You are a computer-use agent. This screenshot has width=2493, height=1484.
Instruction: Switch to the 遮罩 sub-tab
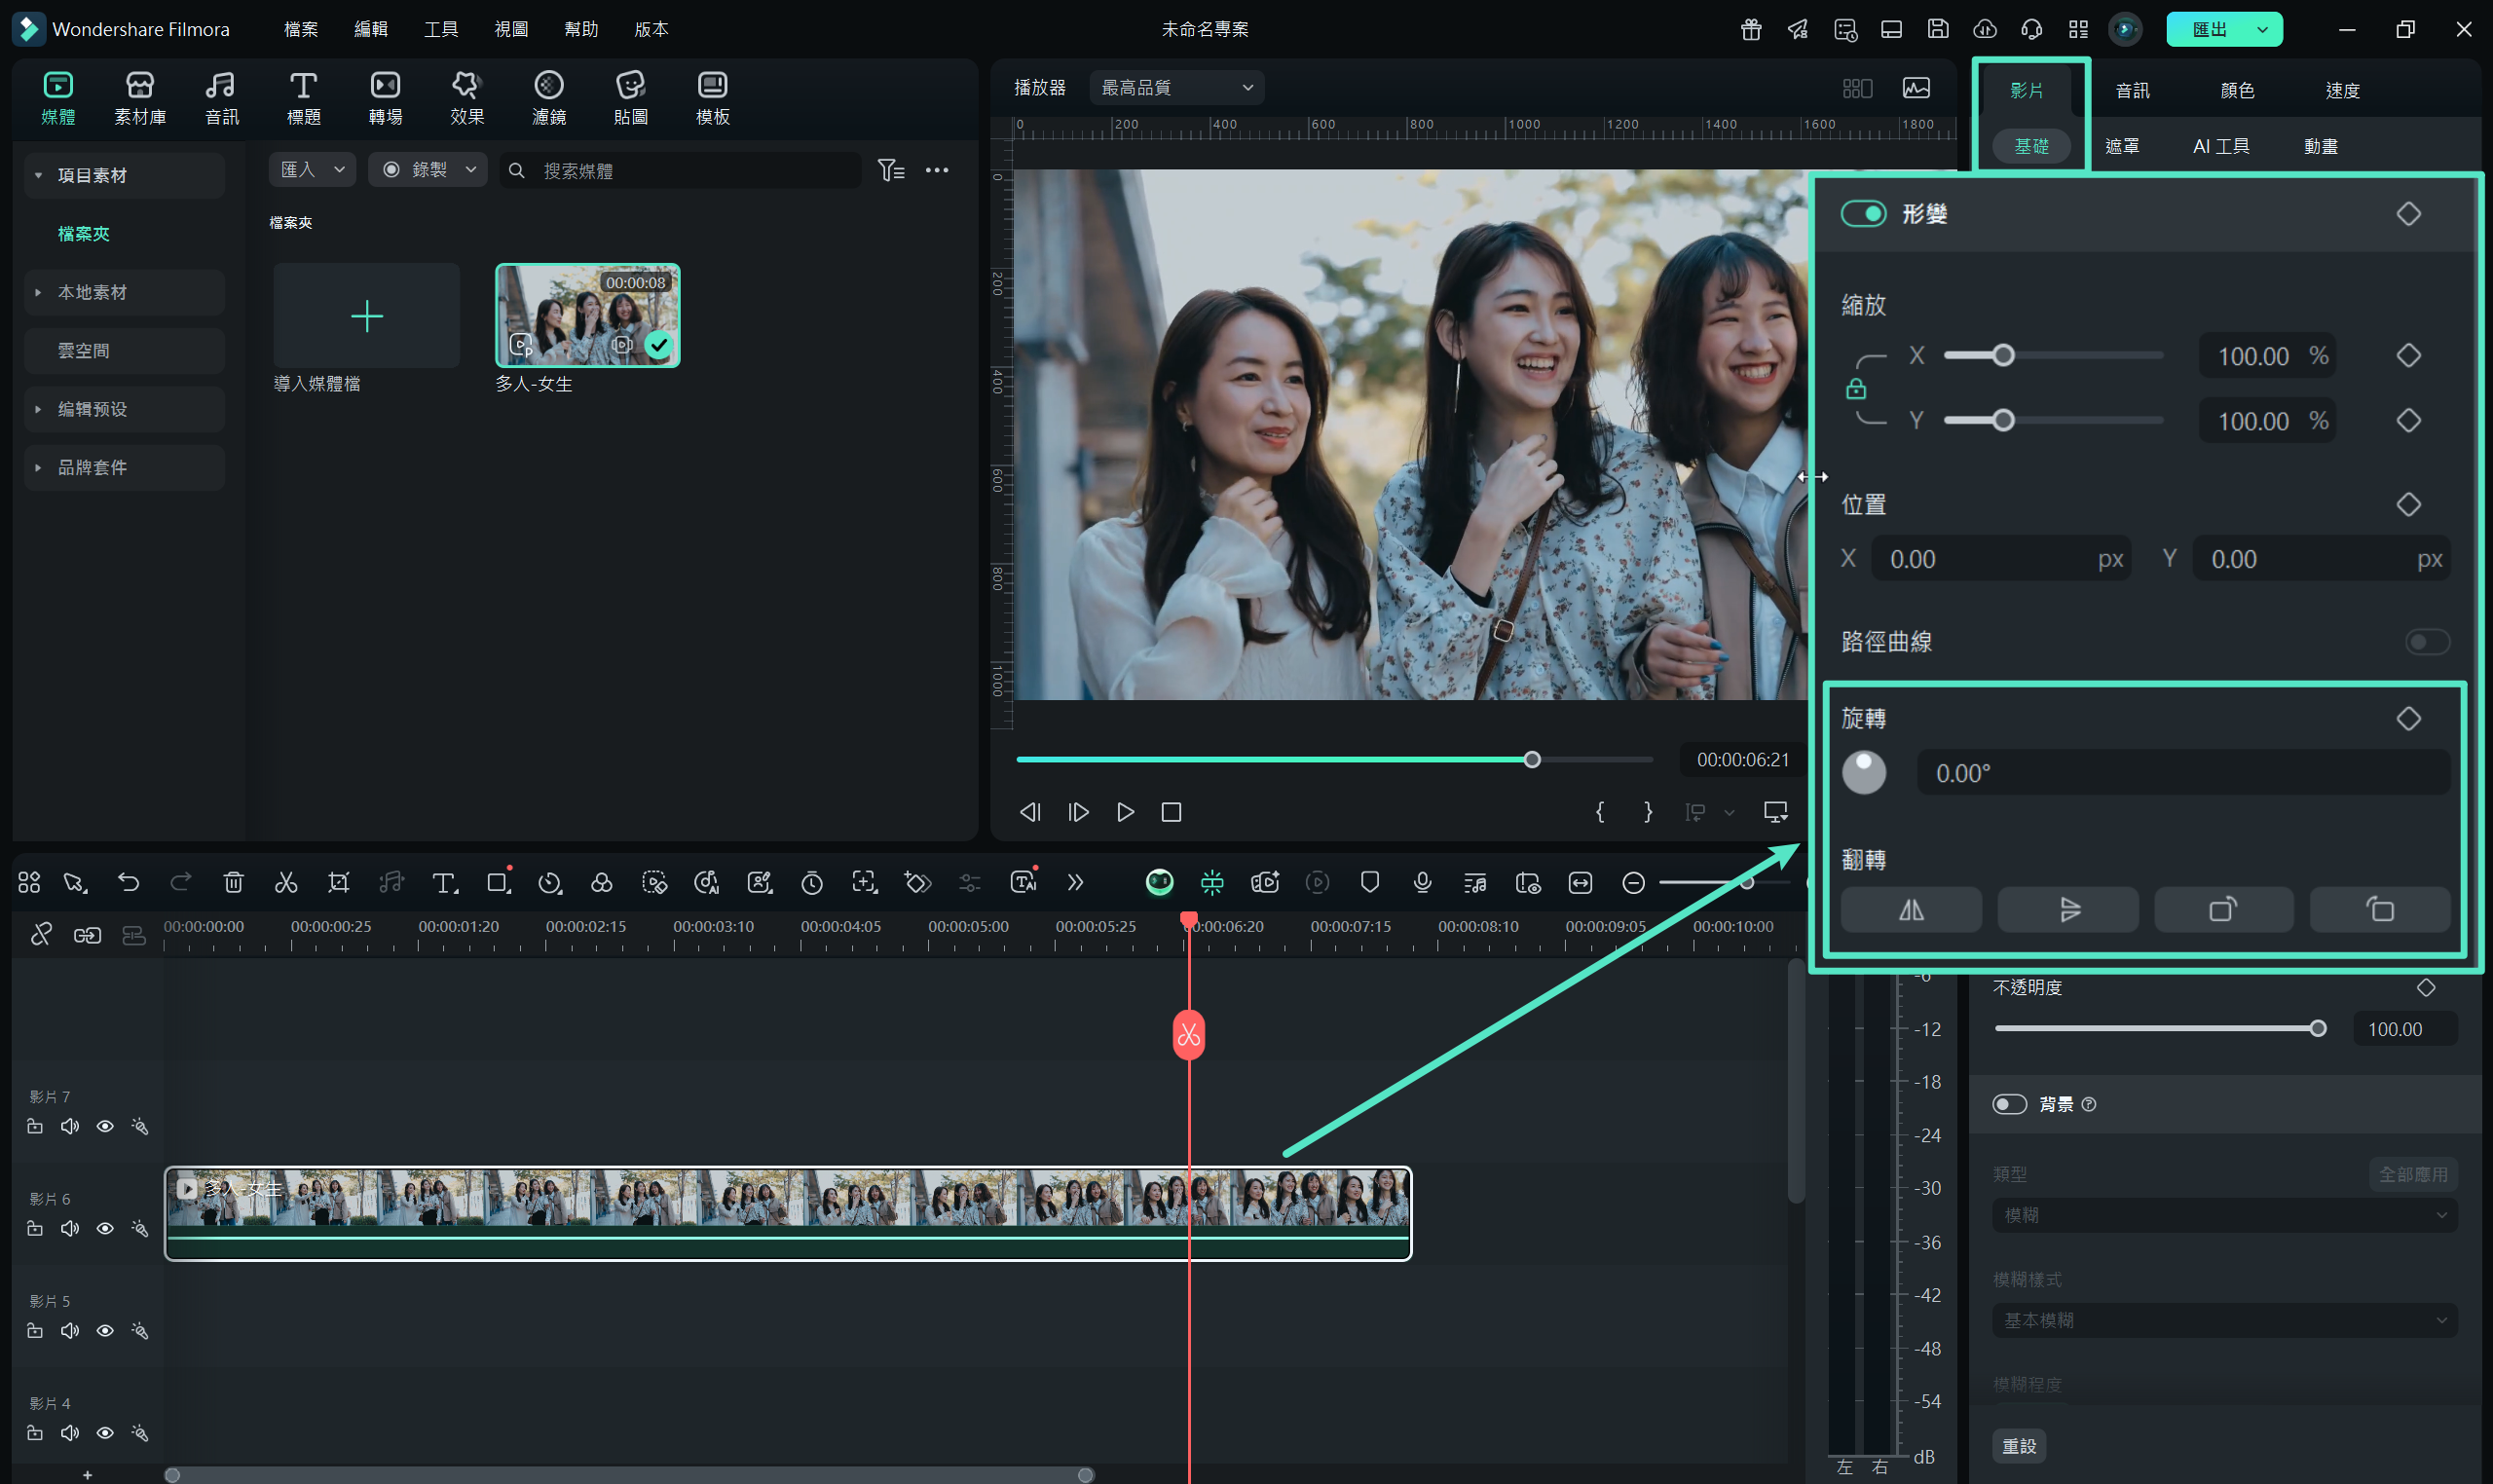2122,146
